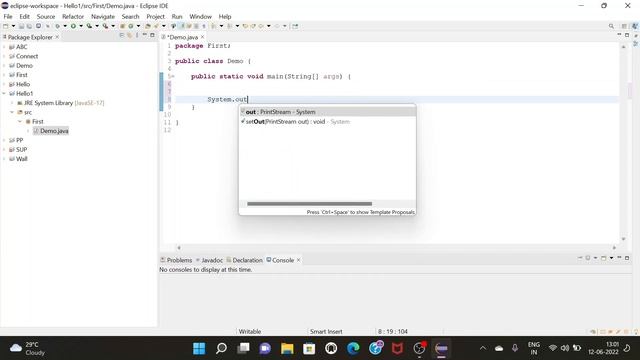
Task: Click the content assist horizontal scrollbar
Action: (x=309, y=204)
